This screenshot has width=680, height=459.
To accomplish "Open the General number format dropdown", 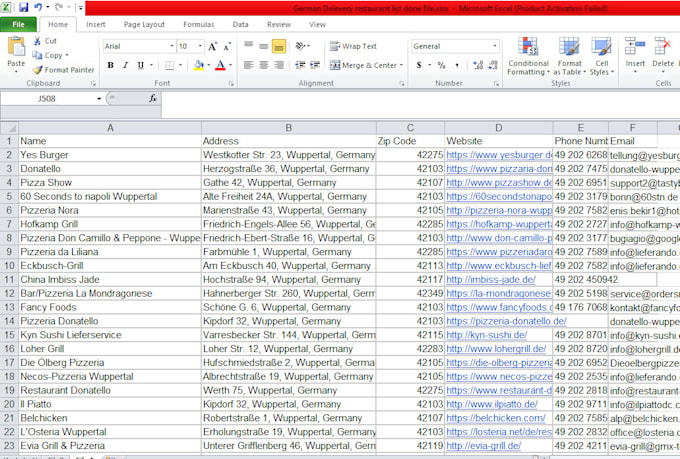I will click(494, 46).
